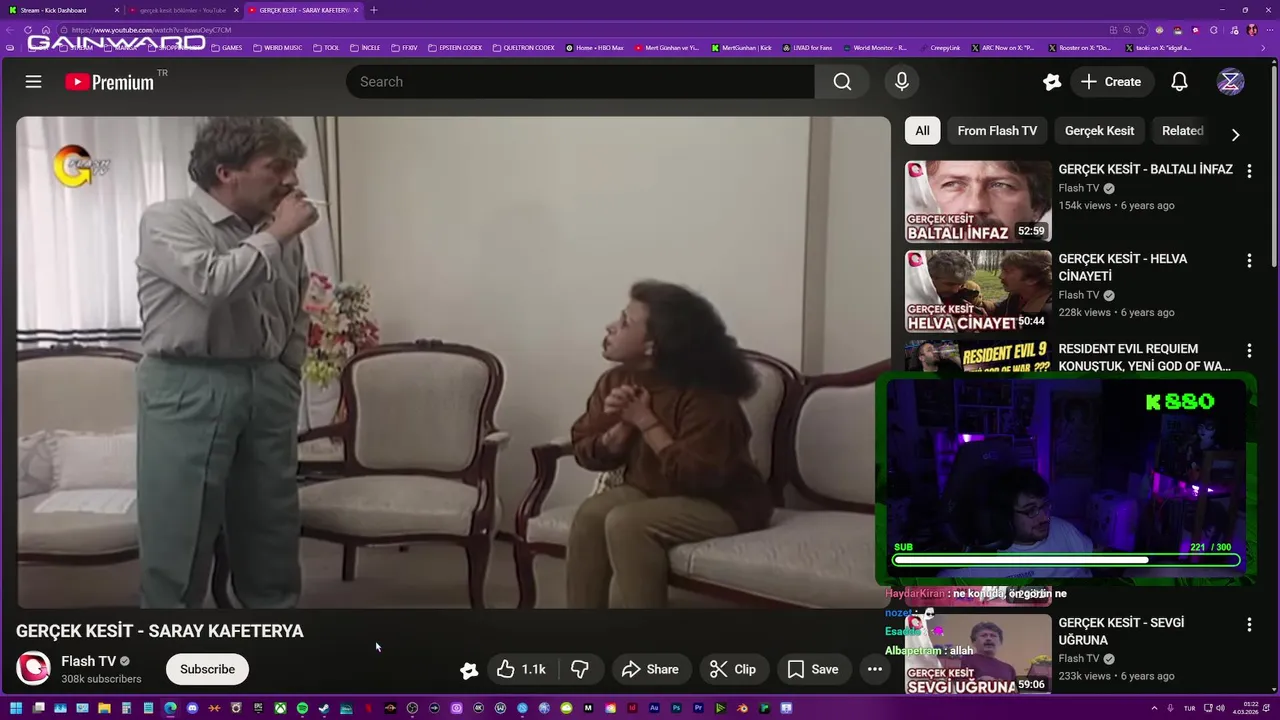Open OBS Studio from taskbar
Viewport: 1280px width, 720px height.
click(x=412, y=708)
